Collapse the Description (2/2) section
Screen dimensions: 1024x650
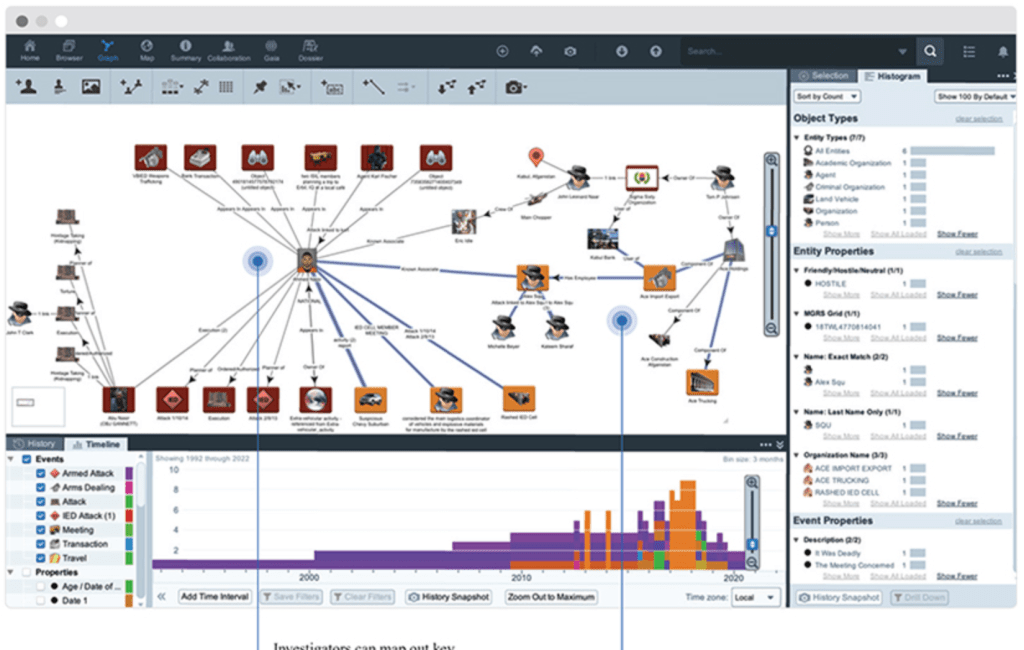(797, 540)
